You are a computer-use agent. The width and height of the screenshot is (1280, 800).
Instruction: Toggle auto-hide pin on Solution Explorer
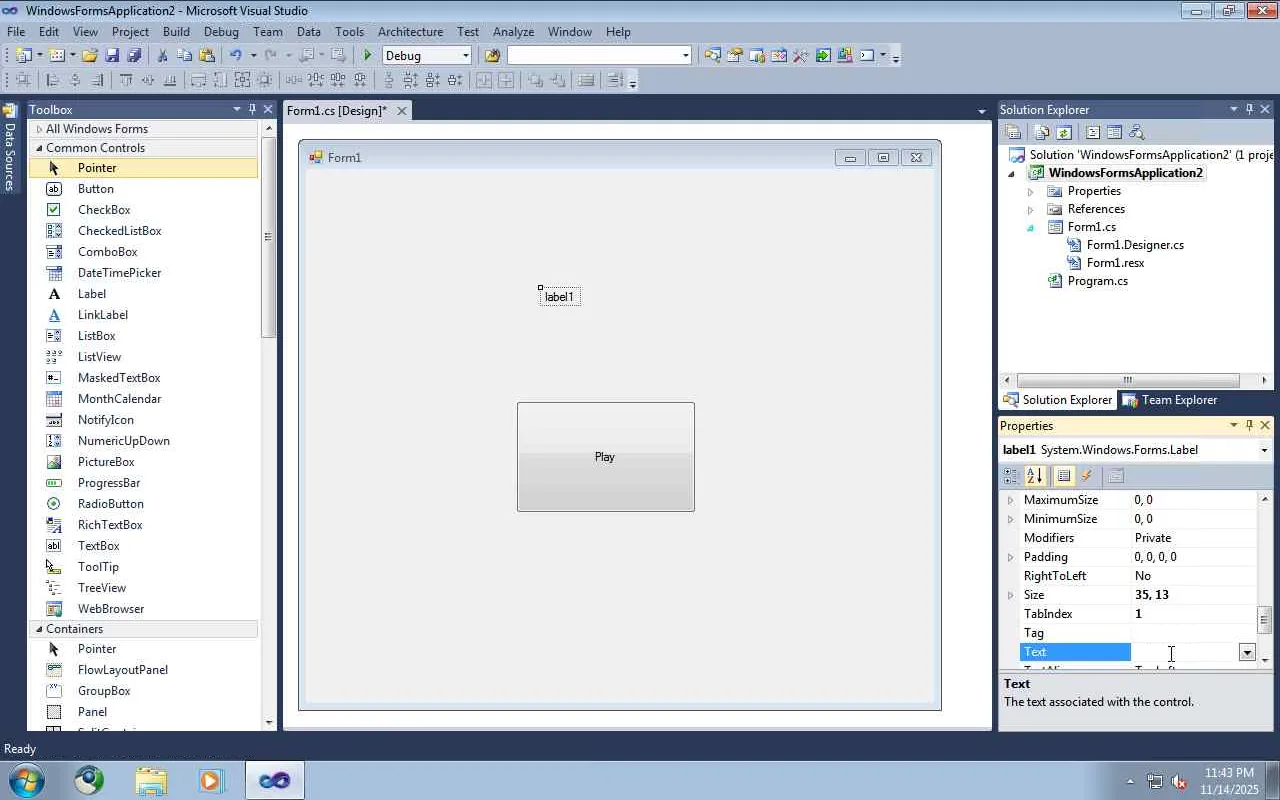click(x=1249, y=109)
